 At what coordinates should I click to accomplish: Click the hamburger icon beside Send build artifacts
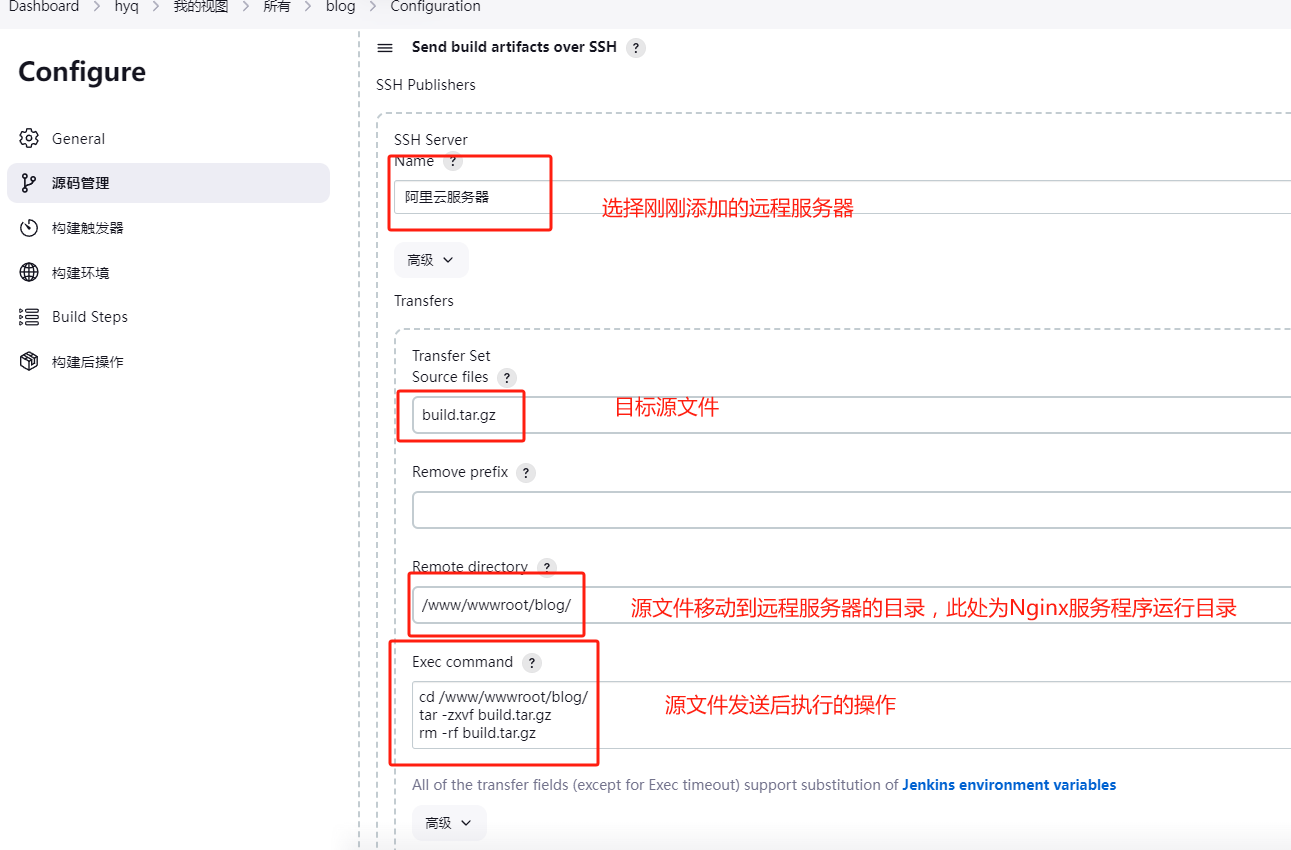pyautogui.click(x=385, y=47)
